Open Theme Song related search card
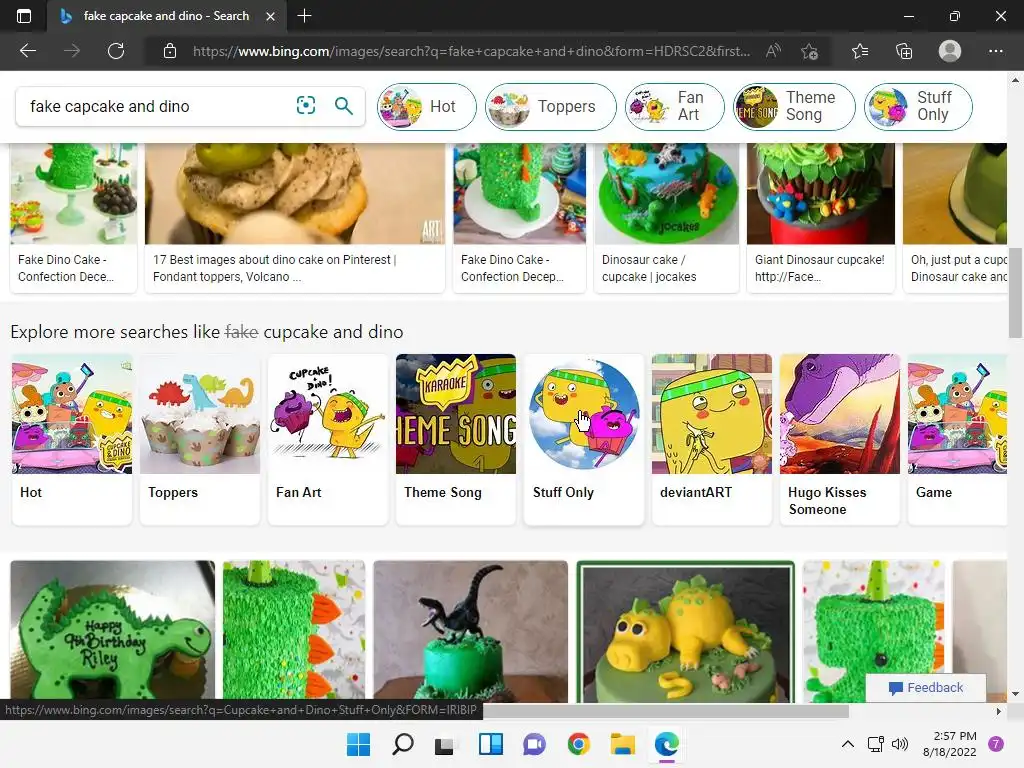Image resolution: width=1024 pixels, height=768 pixels. [456, 439]
